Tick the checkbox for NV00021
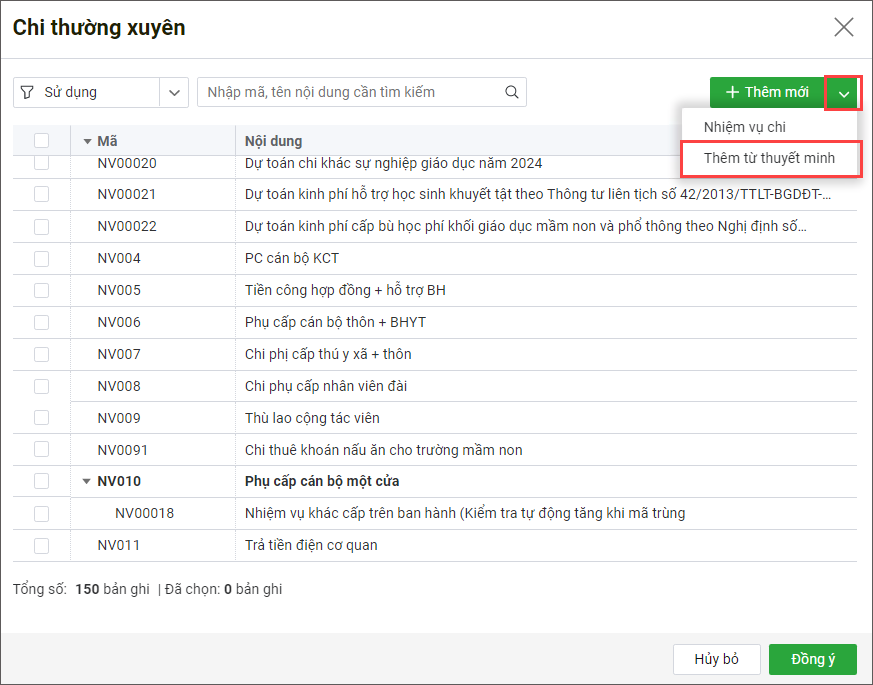Image resolution: width=873 pixels, height=685 pixels. coord(41,194)
